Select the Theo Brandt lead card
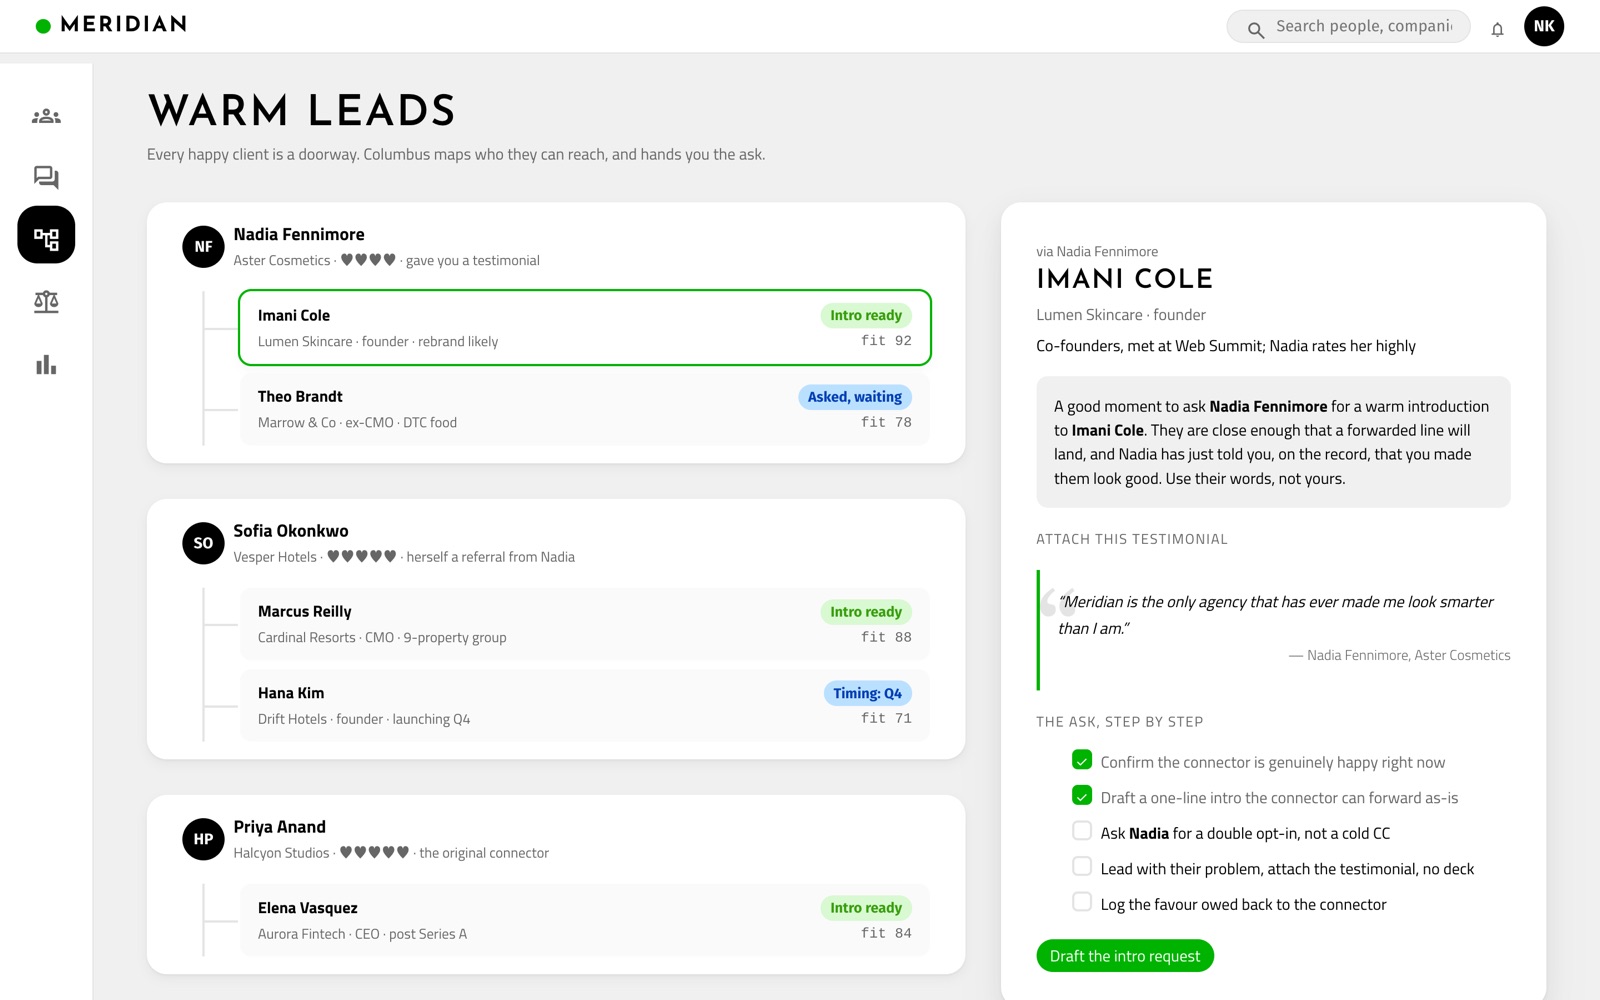This screenshot has width=1600, height=1000. point(585,409)
